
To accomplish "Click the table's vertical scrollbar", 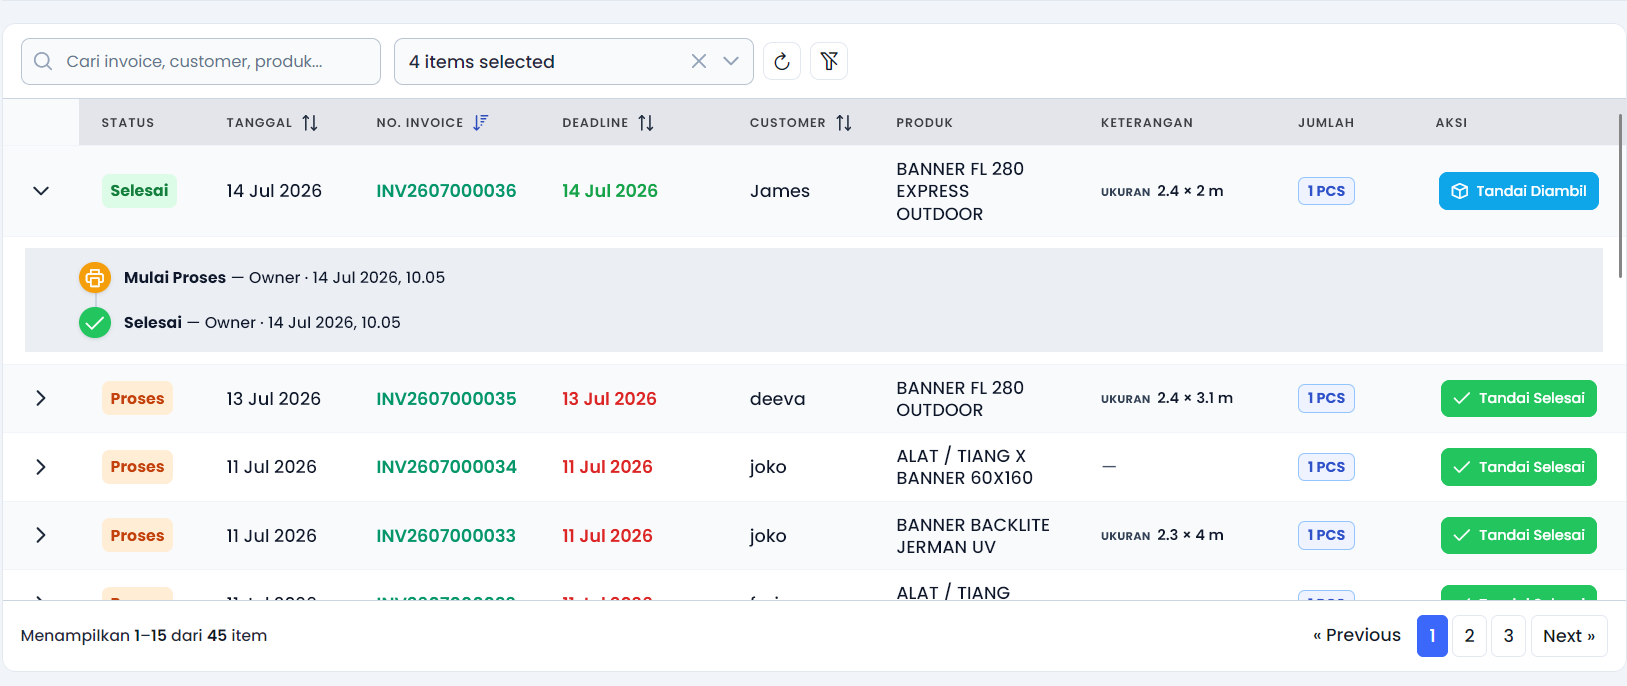I will (x=1620, y=195).
